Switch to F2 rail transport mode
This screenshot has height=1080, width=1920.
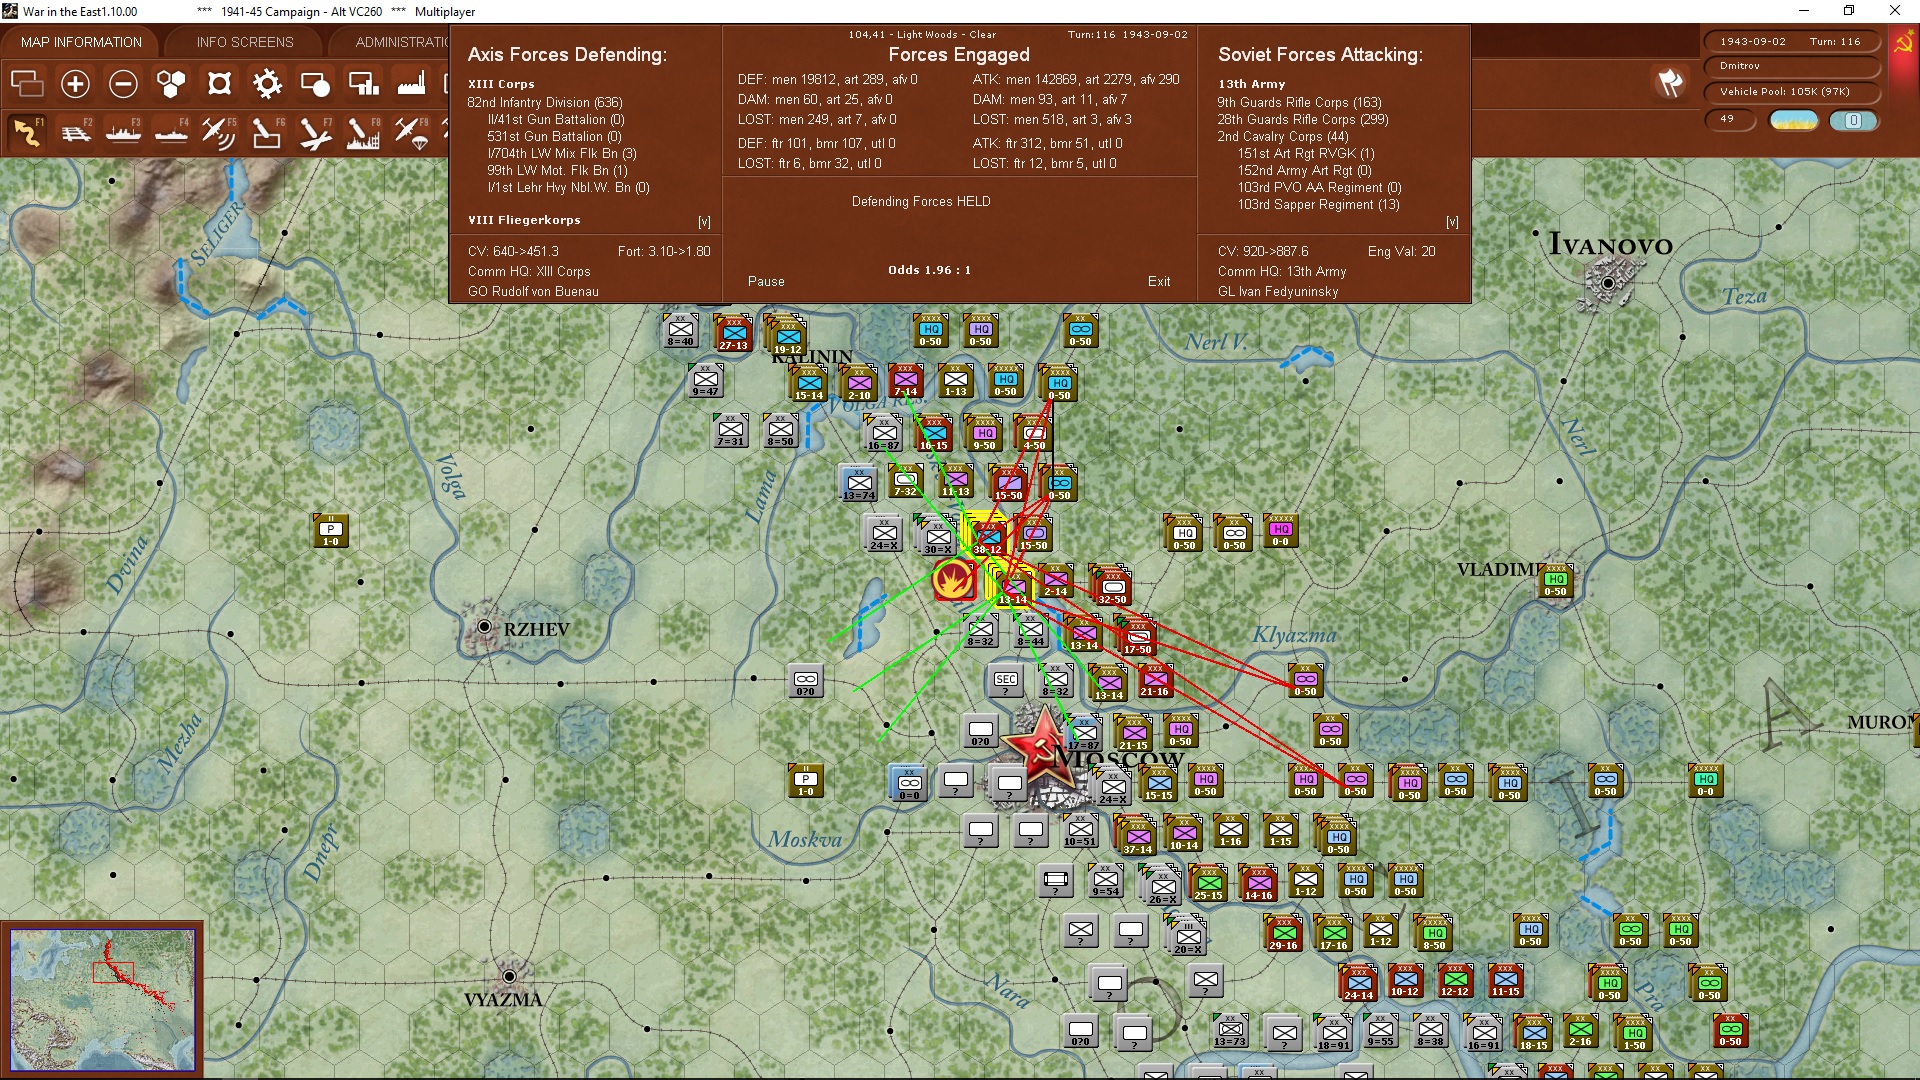pos(75,132)
